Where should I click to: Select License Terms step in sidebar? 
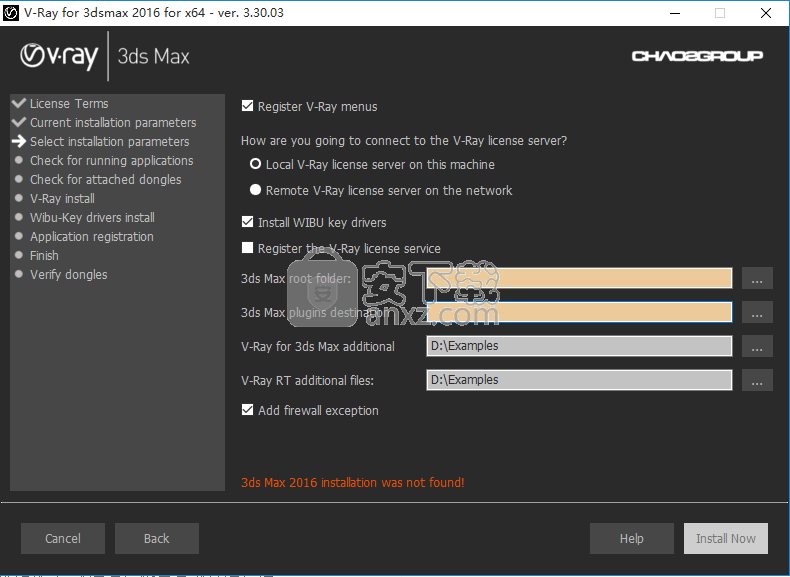pos(69,104)
